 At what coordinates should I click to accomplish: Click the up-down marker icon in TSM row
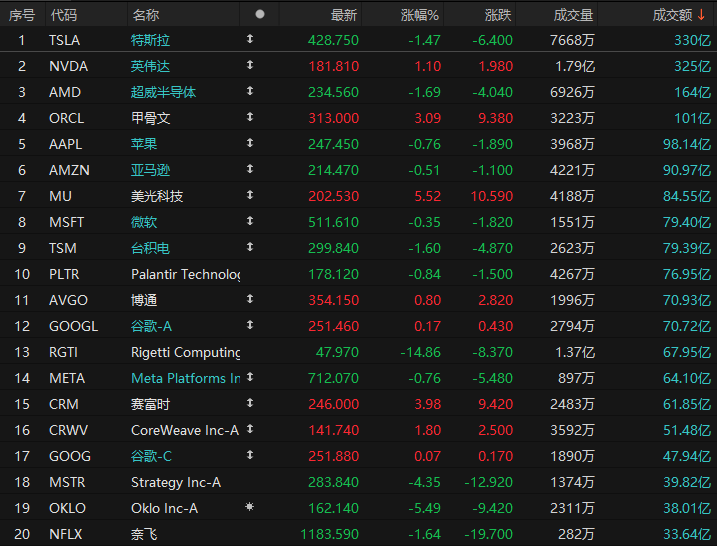coord(250,247)
